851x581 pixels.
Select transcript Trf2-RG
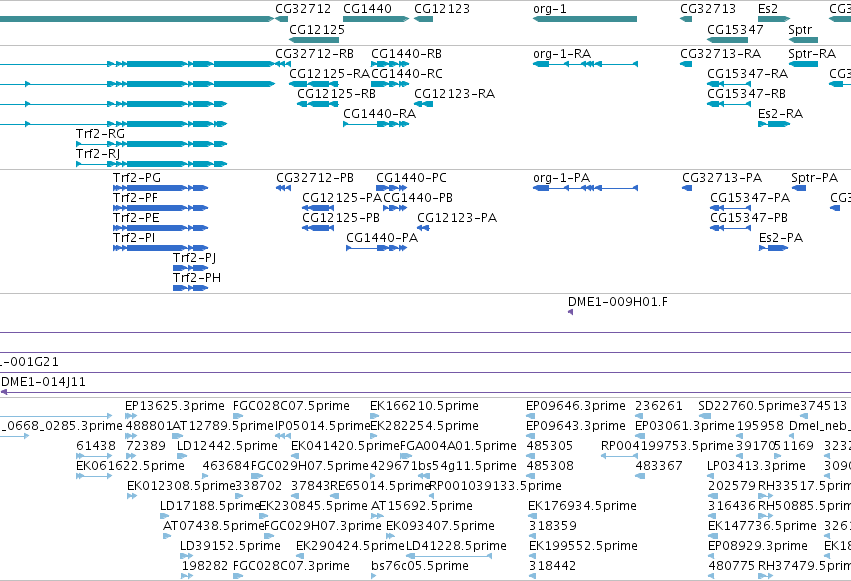[x=100, y=134]
